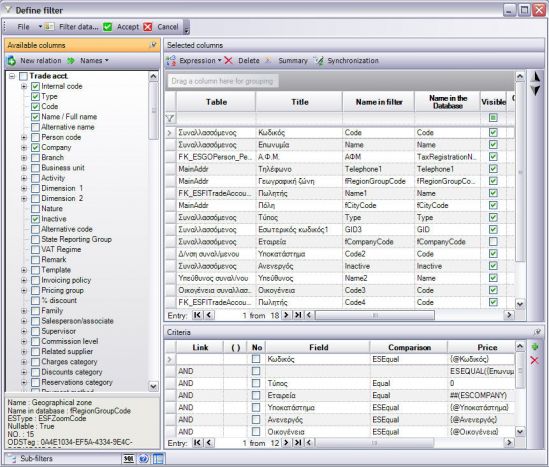
Task: Click the Sub-filters button label
Action: (x=36, y=459)
